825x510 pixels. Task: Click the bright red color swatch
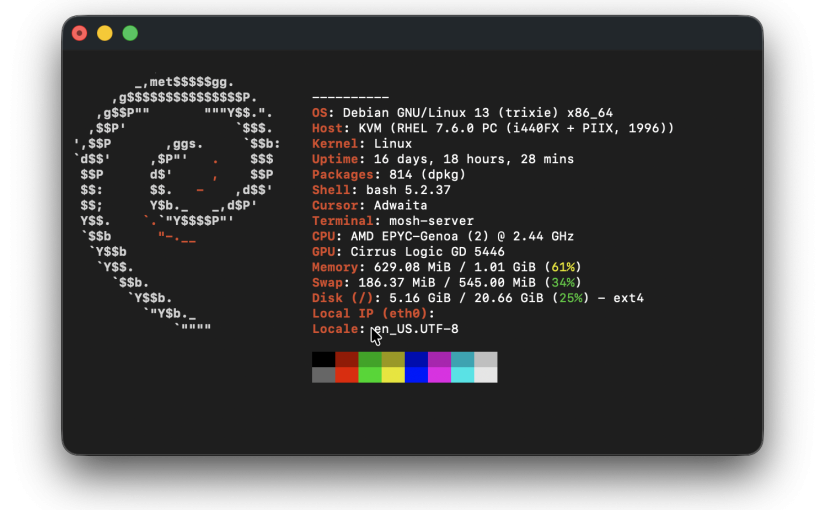click(x=347, y=375)
